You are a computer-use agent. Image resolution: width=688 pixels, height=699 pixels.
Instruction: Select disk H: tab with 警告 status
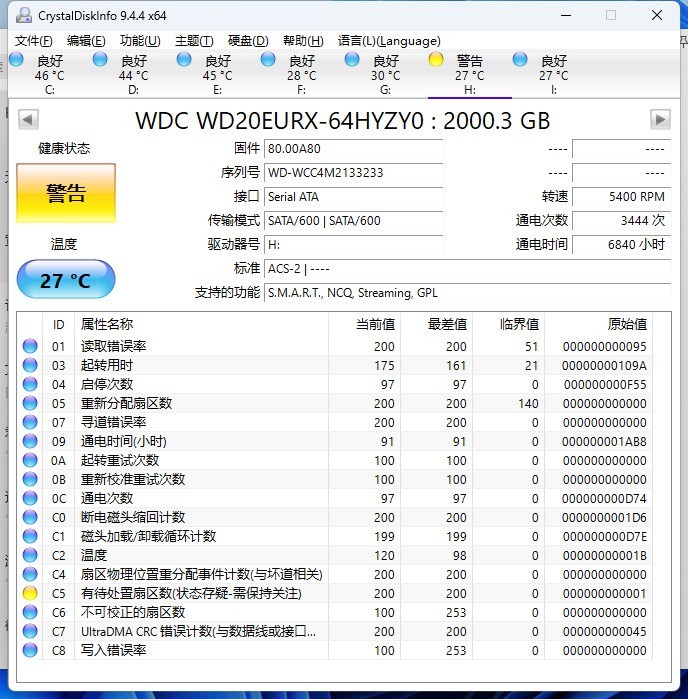[x=470, y=74]
